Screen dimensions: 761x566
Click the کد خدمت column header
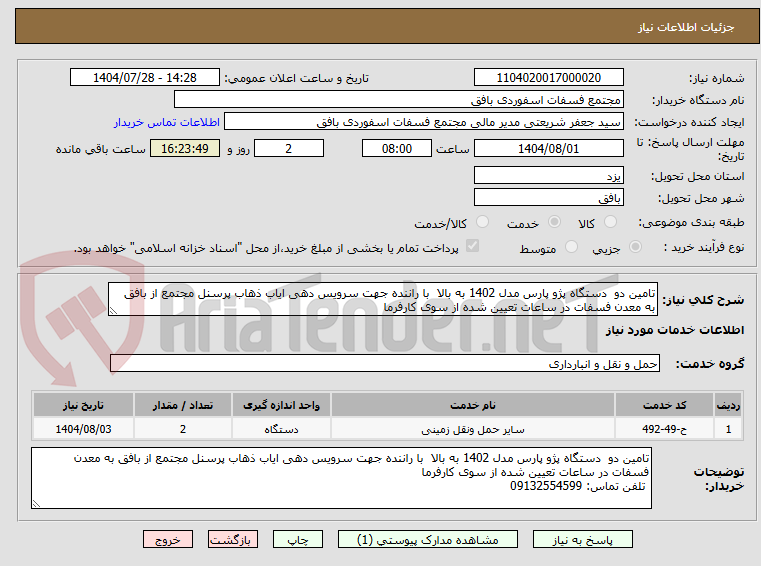(664, 405)
